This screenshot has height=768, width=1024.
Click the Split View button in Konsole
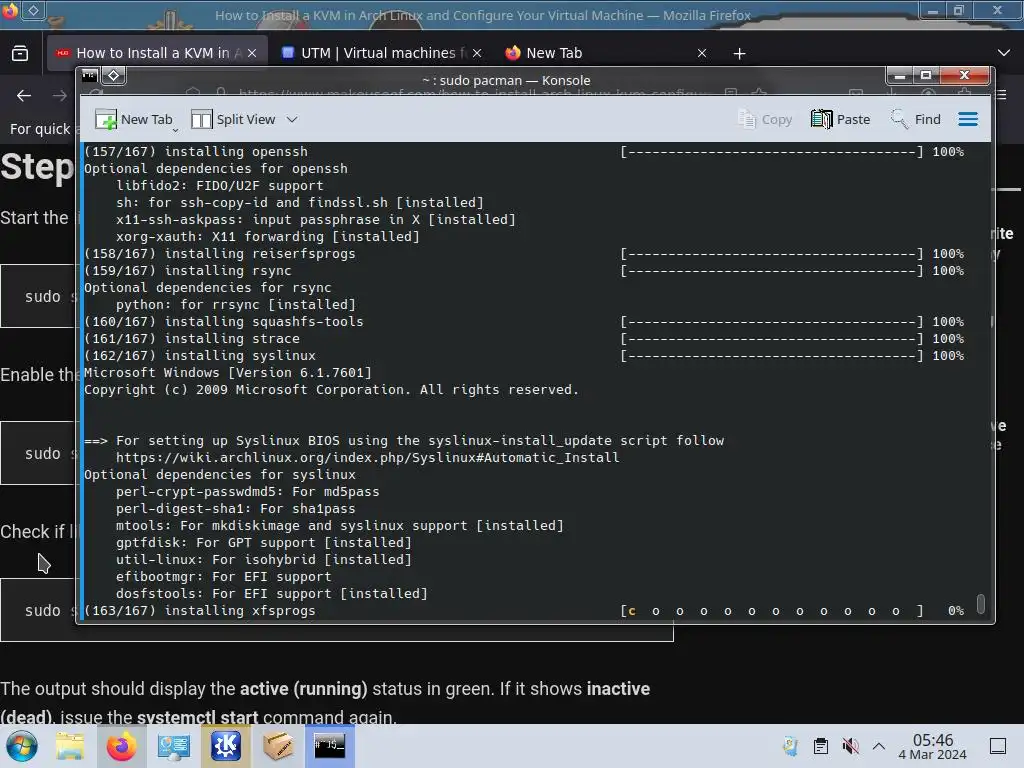pos(233,120)
